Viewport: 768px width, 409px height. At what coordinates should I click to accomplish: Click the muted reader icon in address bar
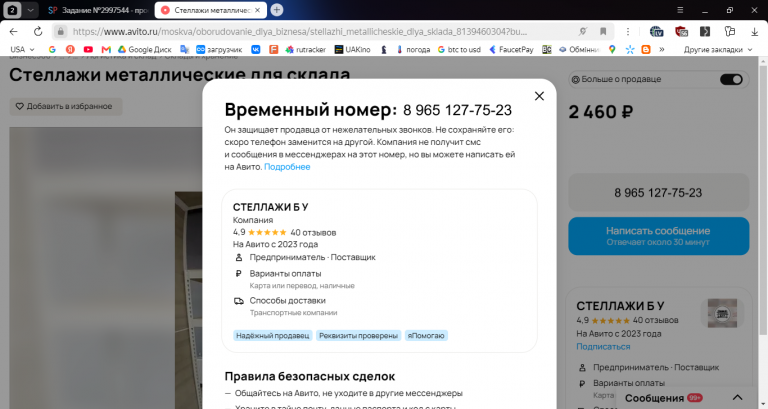[x=582, y=32]
